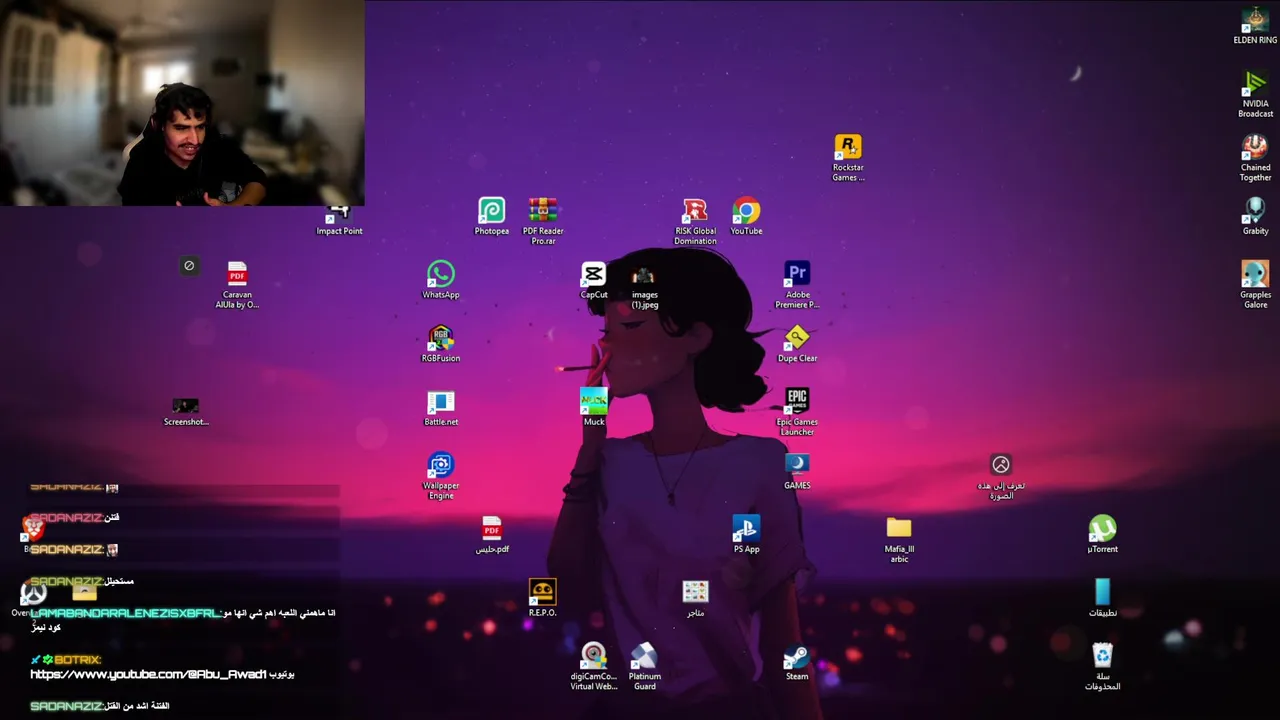Screen dimensions: 1280x720
Task: Launch the Muck game icon
Action: click(x=594, y=407)
